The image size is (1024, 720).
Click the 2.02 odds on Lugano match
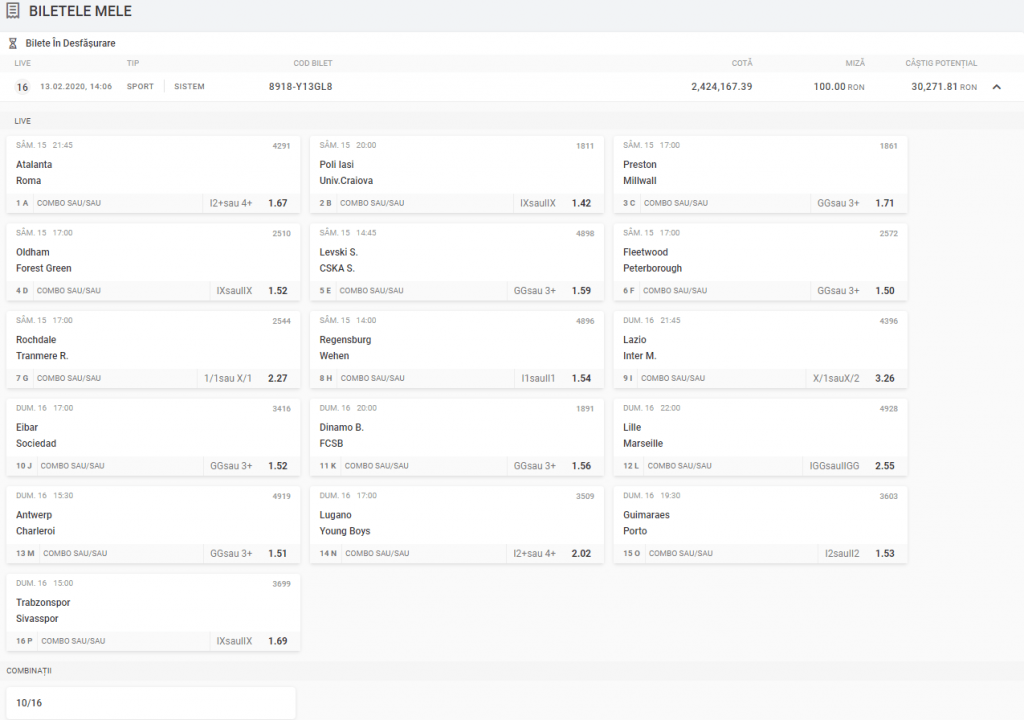[581, 554]
